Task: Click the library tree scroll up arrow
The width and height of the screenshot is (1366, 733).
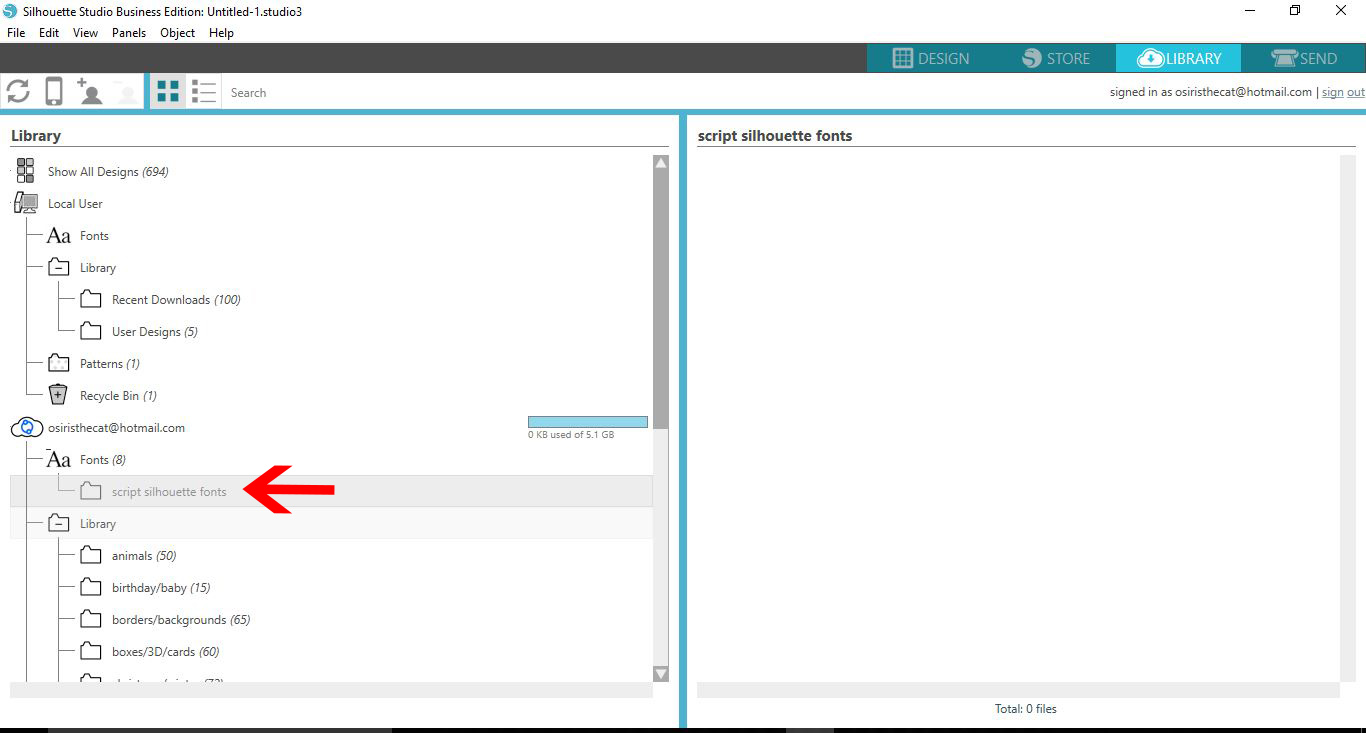Action: [x=661, y=162]
